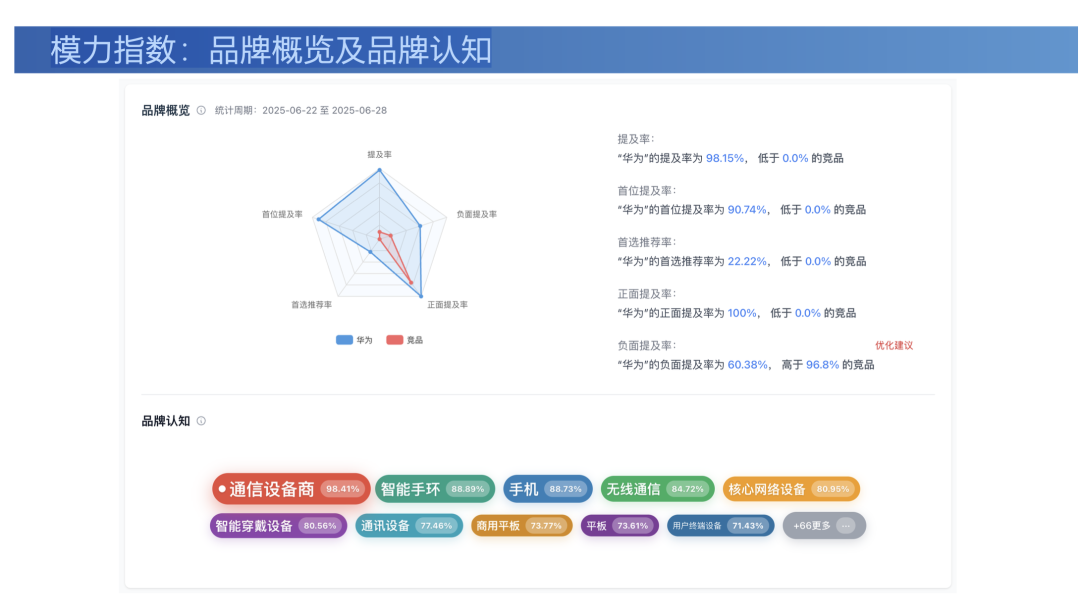Click blue radar point at 提及率 vertex

(x=380, y=170)
